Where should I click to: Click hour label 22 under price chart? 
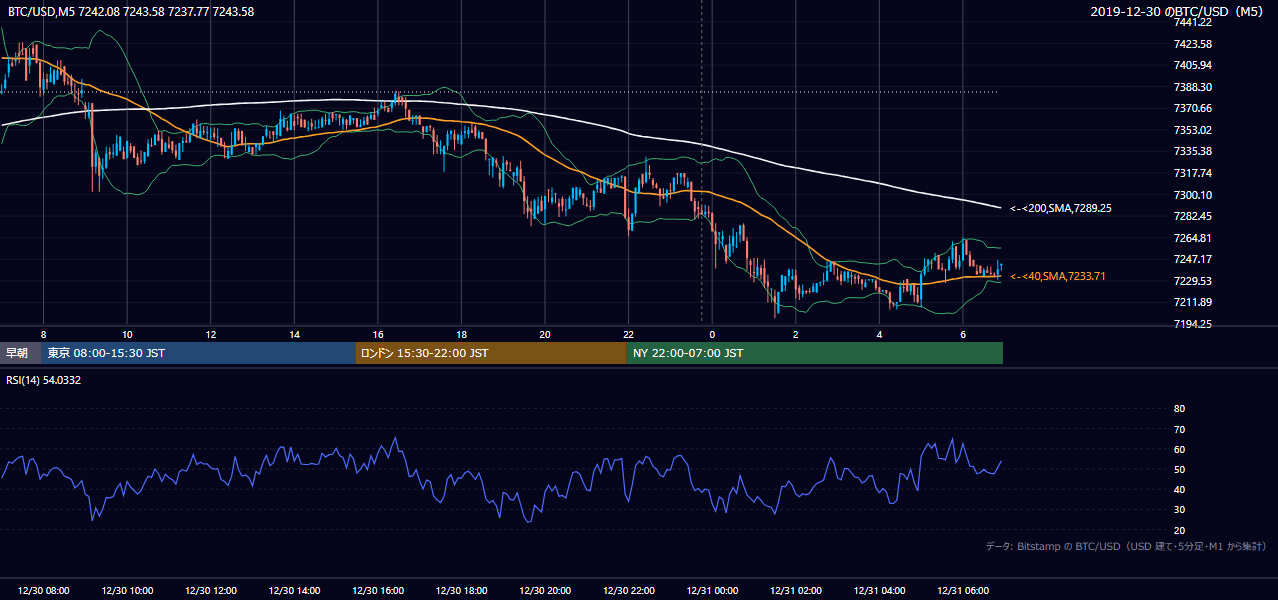[x=628, y=334]
